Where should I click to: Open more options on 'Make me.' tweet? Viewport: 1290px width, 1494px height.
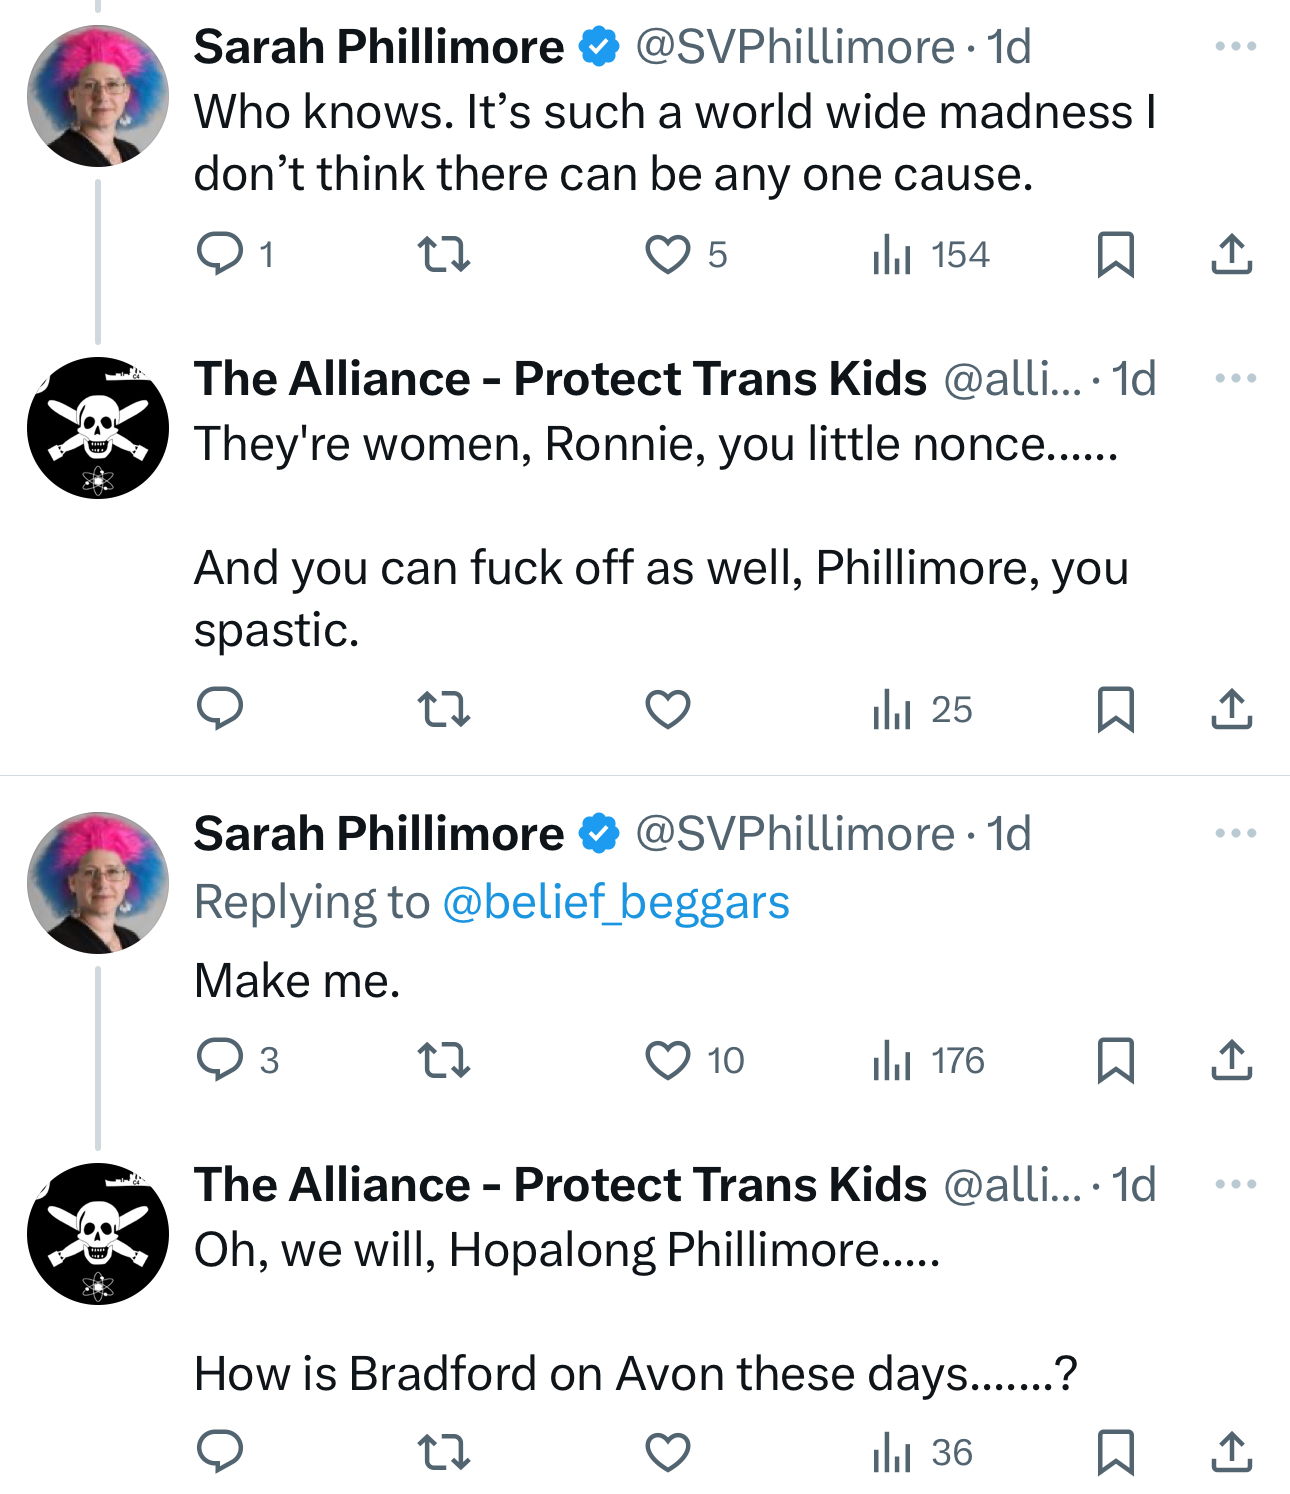point(1235,833)
